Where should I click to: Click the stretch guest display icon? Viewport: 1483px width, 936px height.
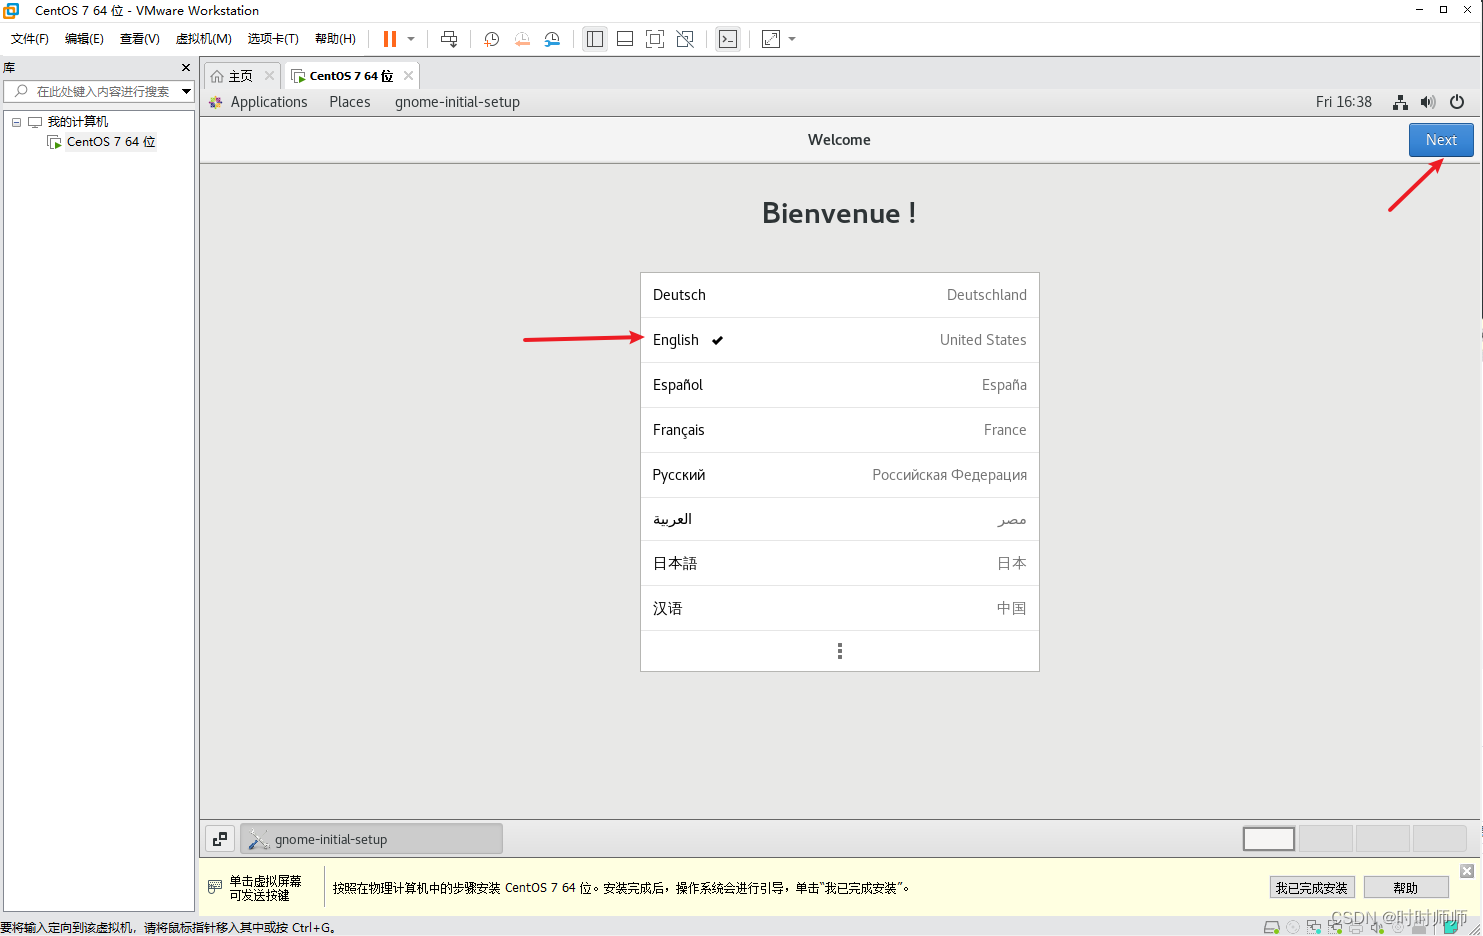tap(771, 39)
